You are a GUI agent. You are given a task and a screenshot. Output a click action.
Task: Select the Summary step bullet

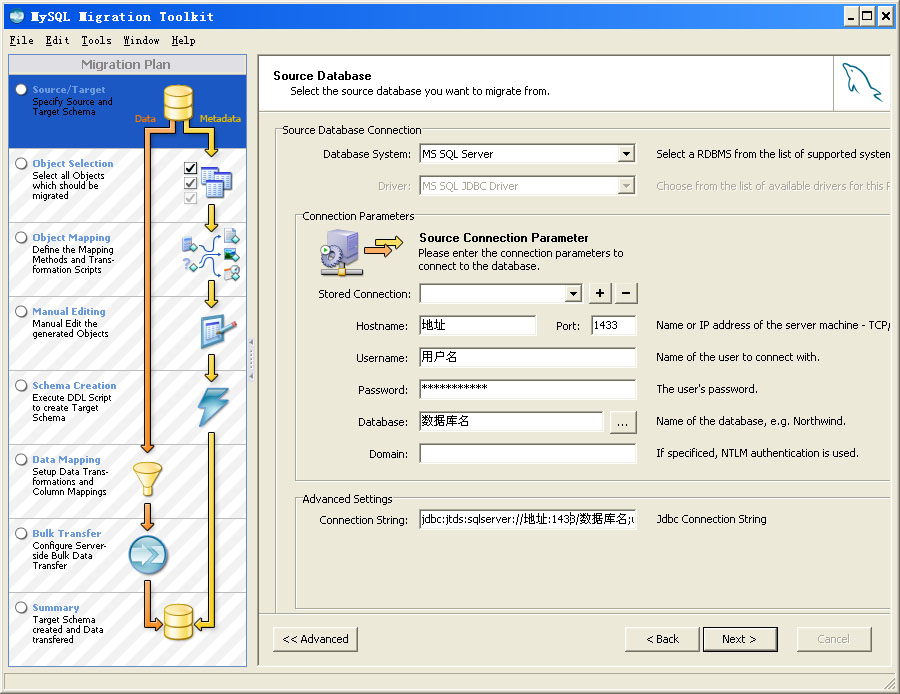pos(22,608)
